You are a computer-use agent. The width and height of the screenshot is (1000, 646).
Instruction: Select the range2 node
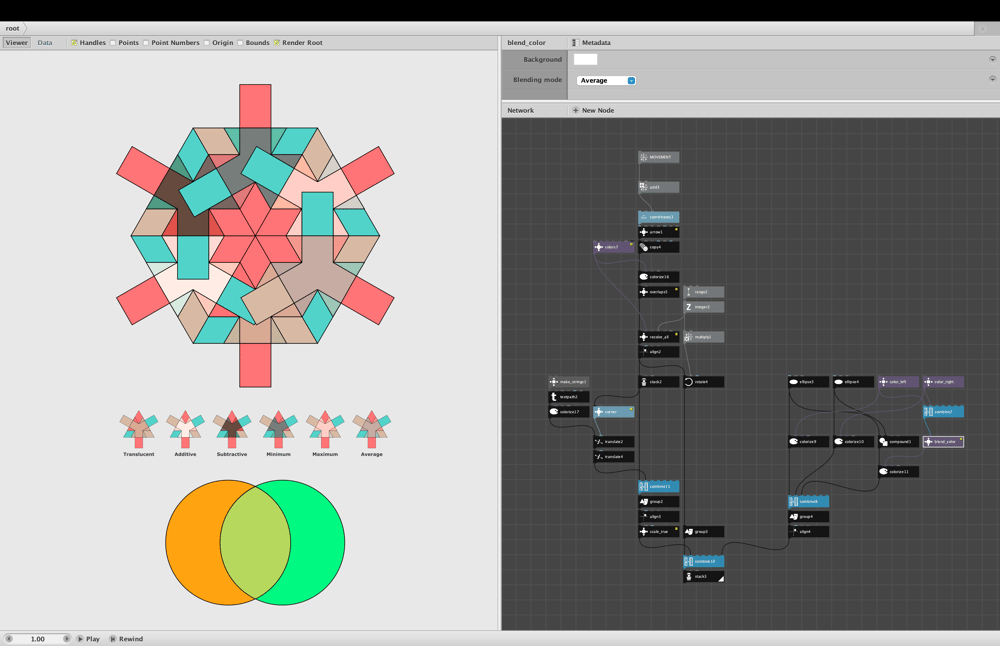coord(703,291)
